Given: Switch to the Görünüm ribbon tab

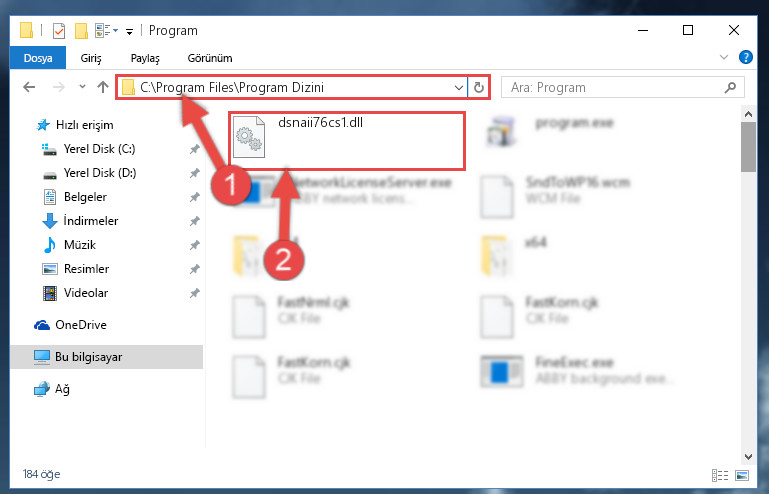Looking at the screenshot, I should click(x=210, y=58).
